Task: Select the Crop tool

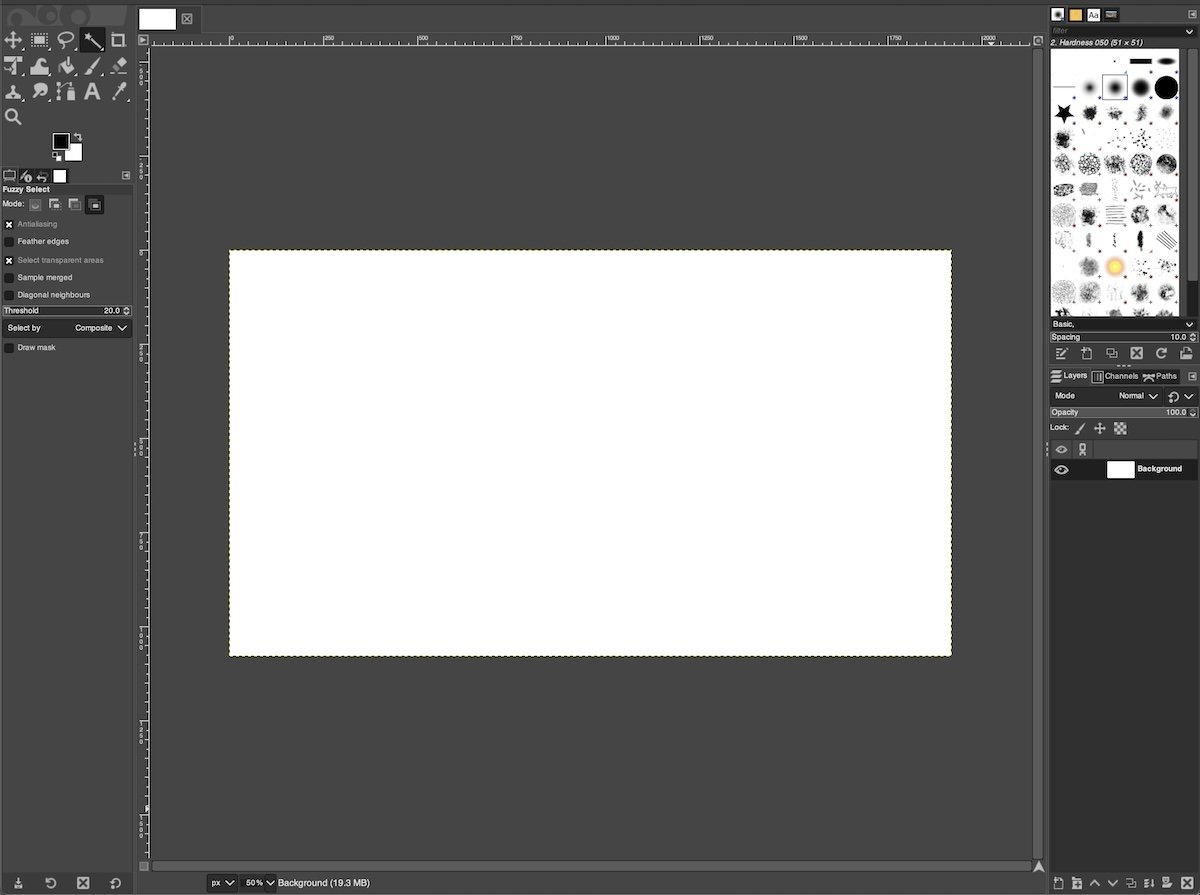Action: tap(117, 40)
